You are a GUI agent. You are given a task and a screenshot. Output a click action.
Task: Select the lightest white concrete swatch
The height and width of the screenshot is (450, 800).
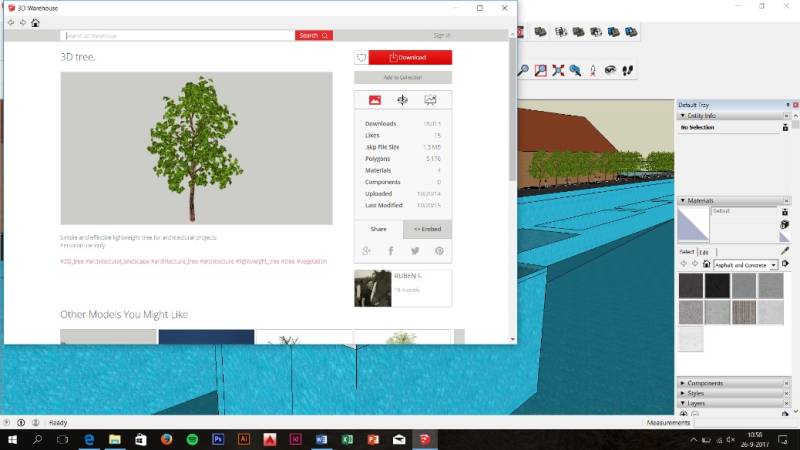pos(691,338)
